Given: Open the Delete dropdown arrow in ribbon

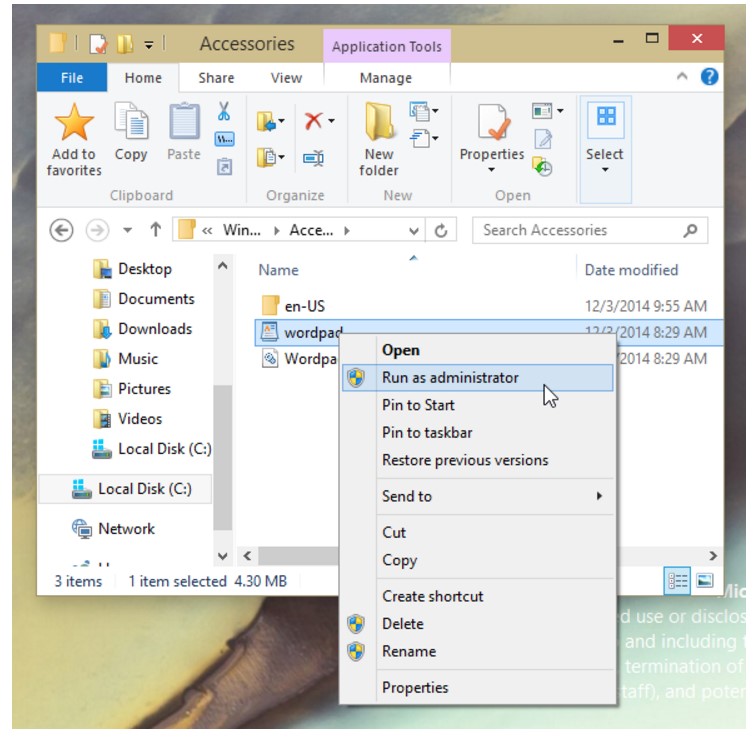Looking at the screenshot, I should 331,121.
